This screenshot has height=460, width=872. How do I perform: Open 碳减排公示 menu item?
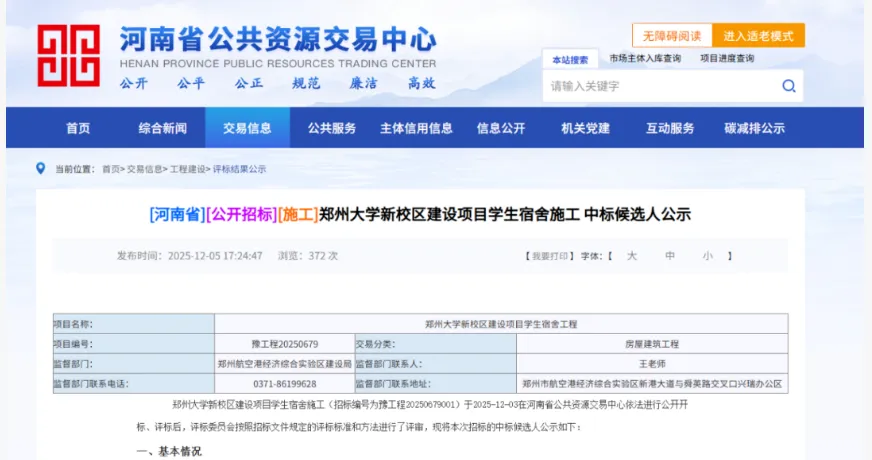pyautogui.click(x=755, y=128)
